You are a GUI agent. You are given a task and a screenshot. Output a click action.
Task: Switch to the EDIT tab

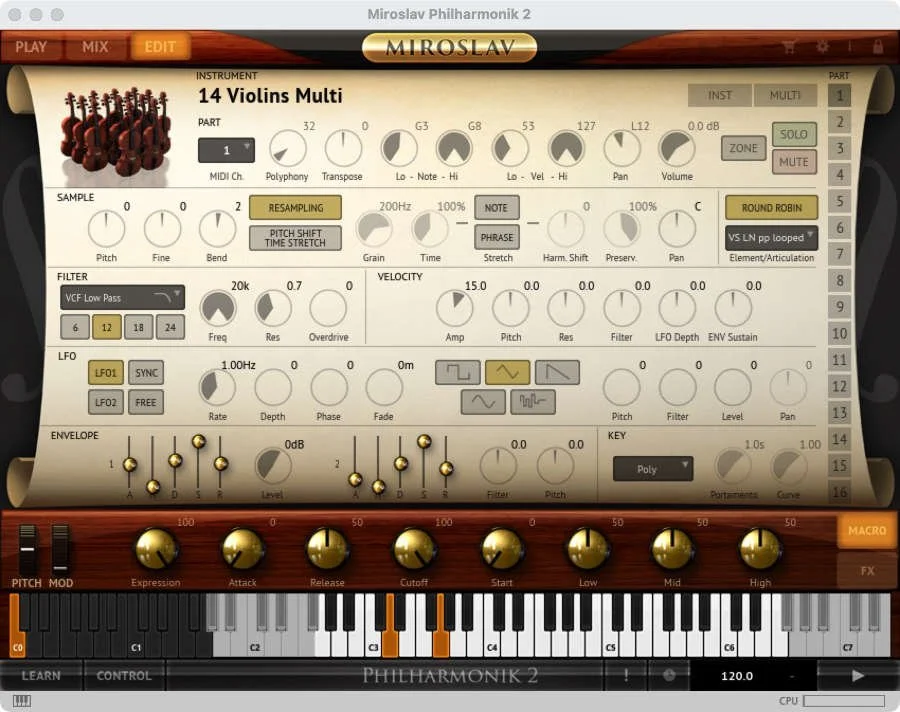(160, 47)
